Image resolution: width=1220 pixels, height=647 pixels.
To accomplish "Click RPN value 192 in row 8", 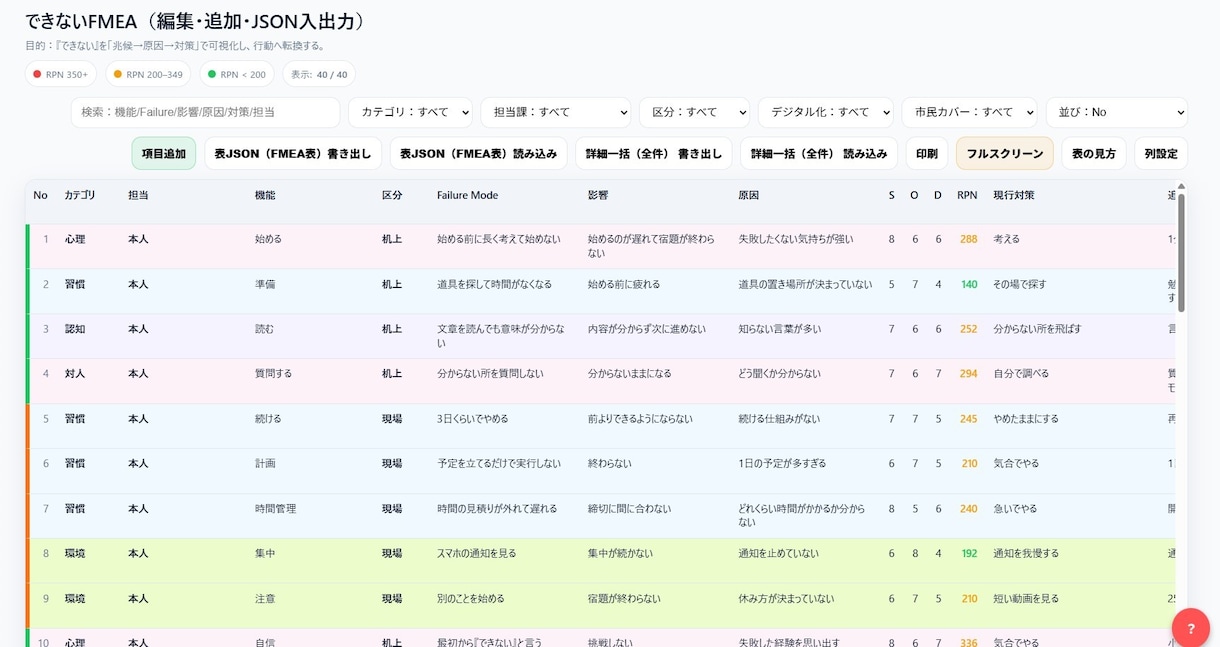I will coord(969,554).
